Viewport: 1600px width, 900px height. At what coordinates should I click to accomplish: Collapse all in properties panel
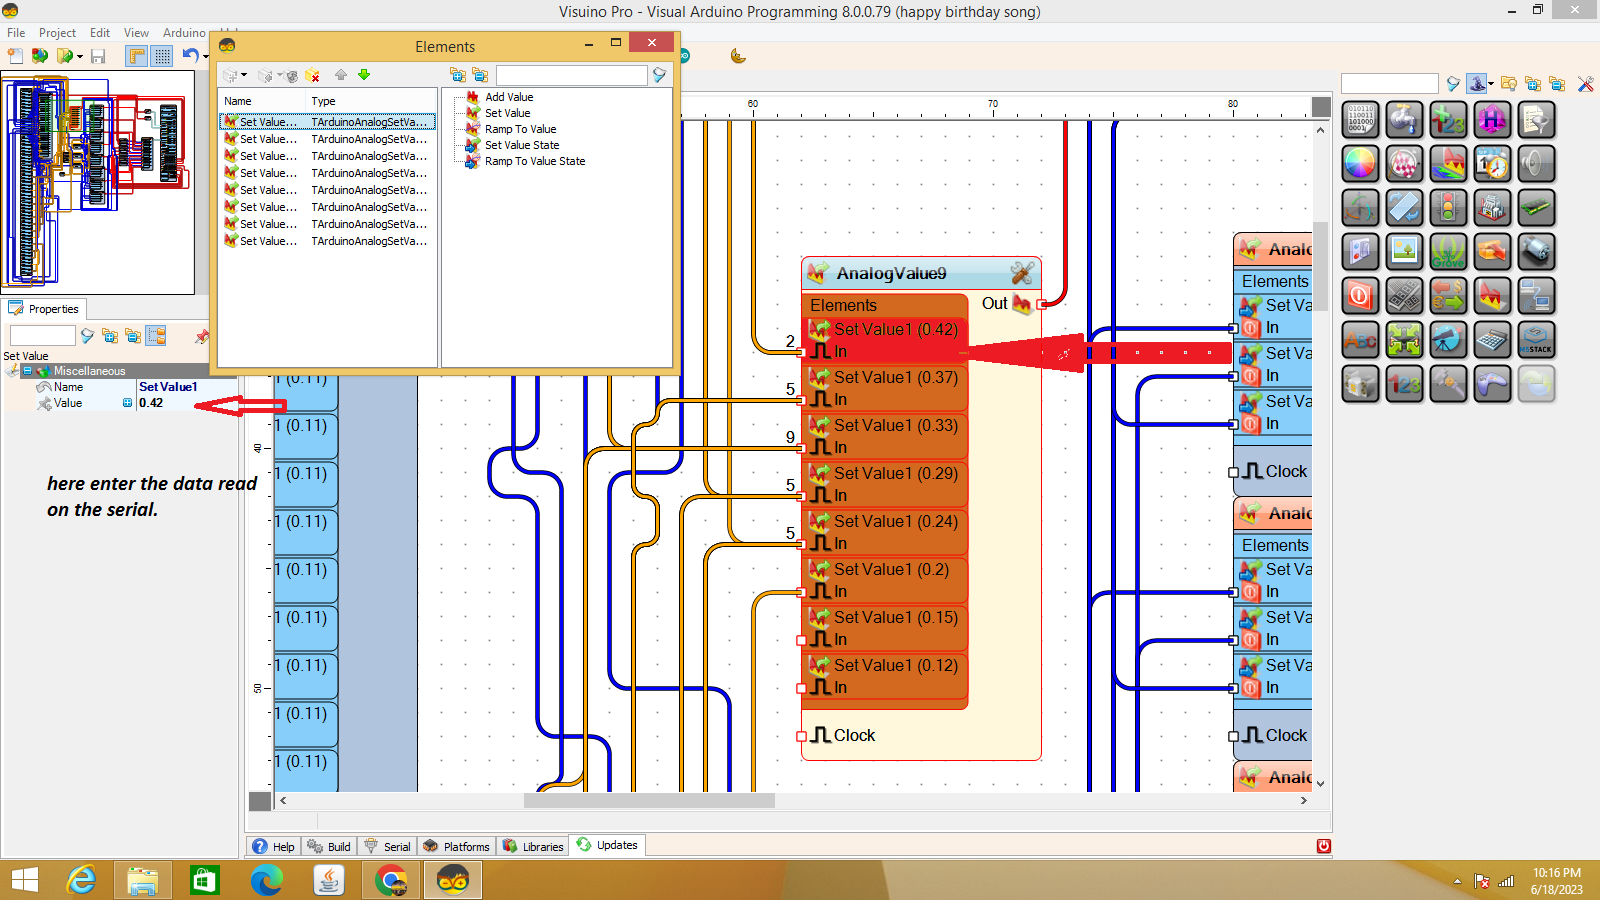(133, 336)
